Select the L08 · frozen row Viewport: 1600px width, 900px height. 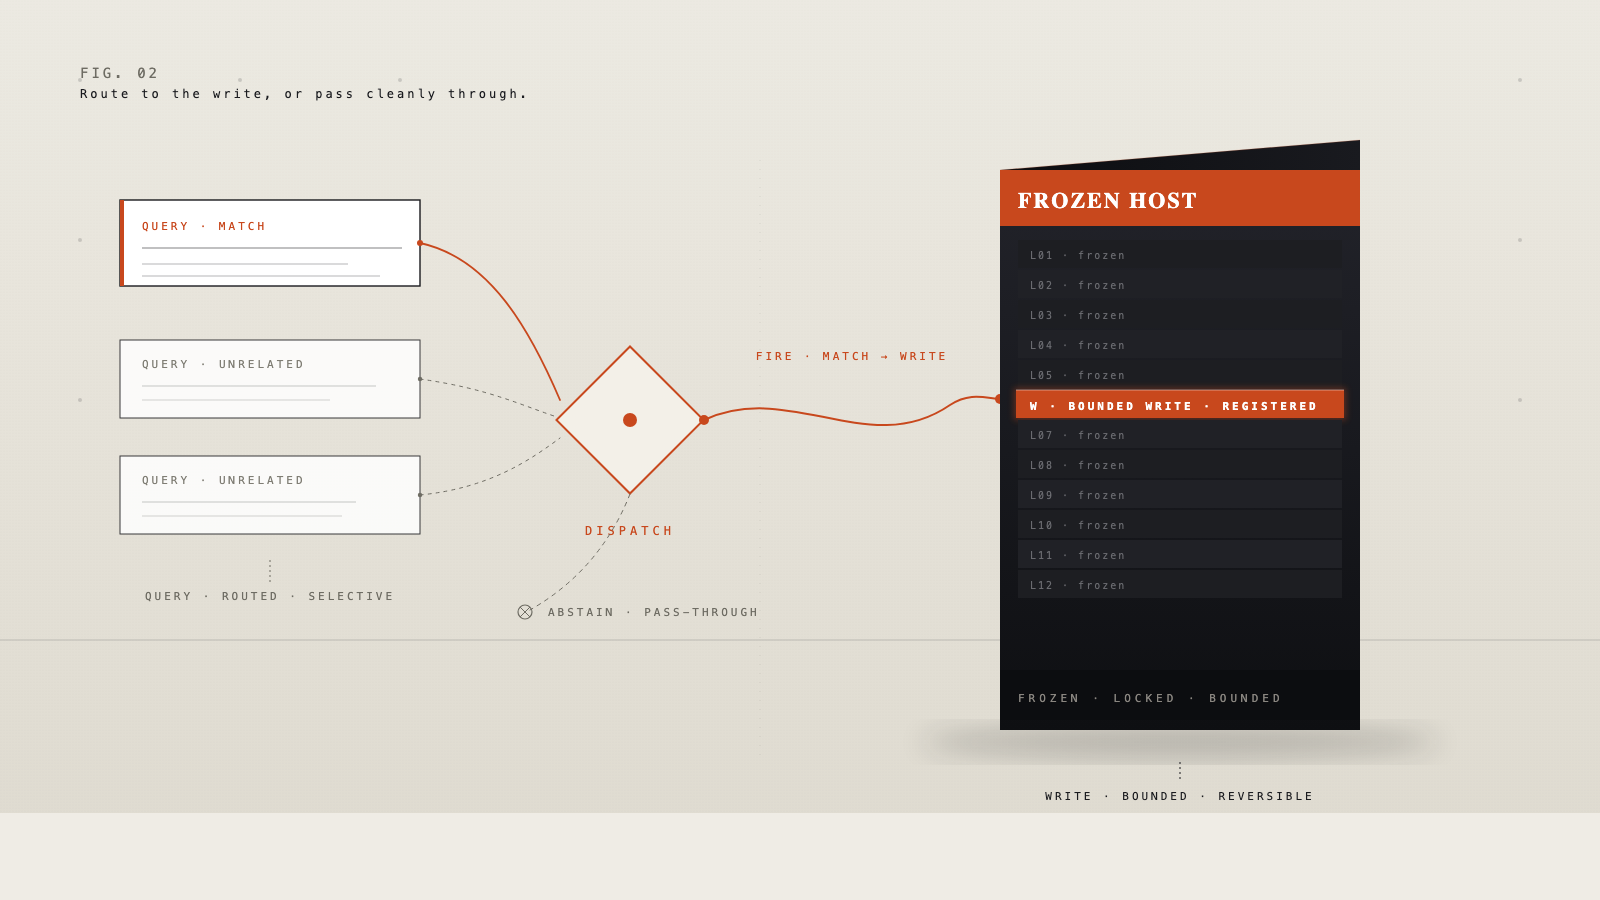pos(1180,464)
